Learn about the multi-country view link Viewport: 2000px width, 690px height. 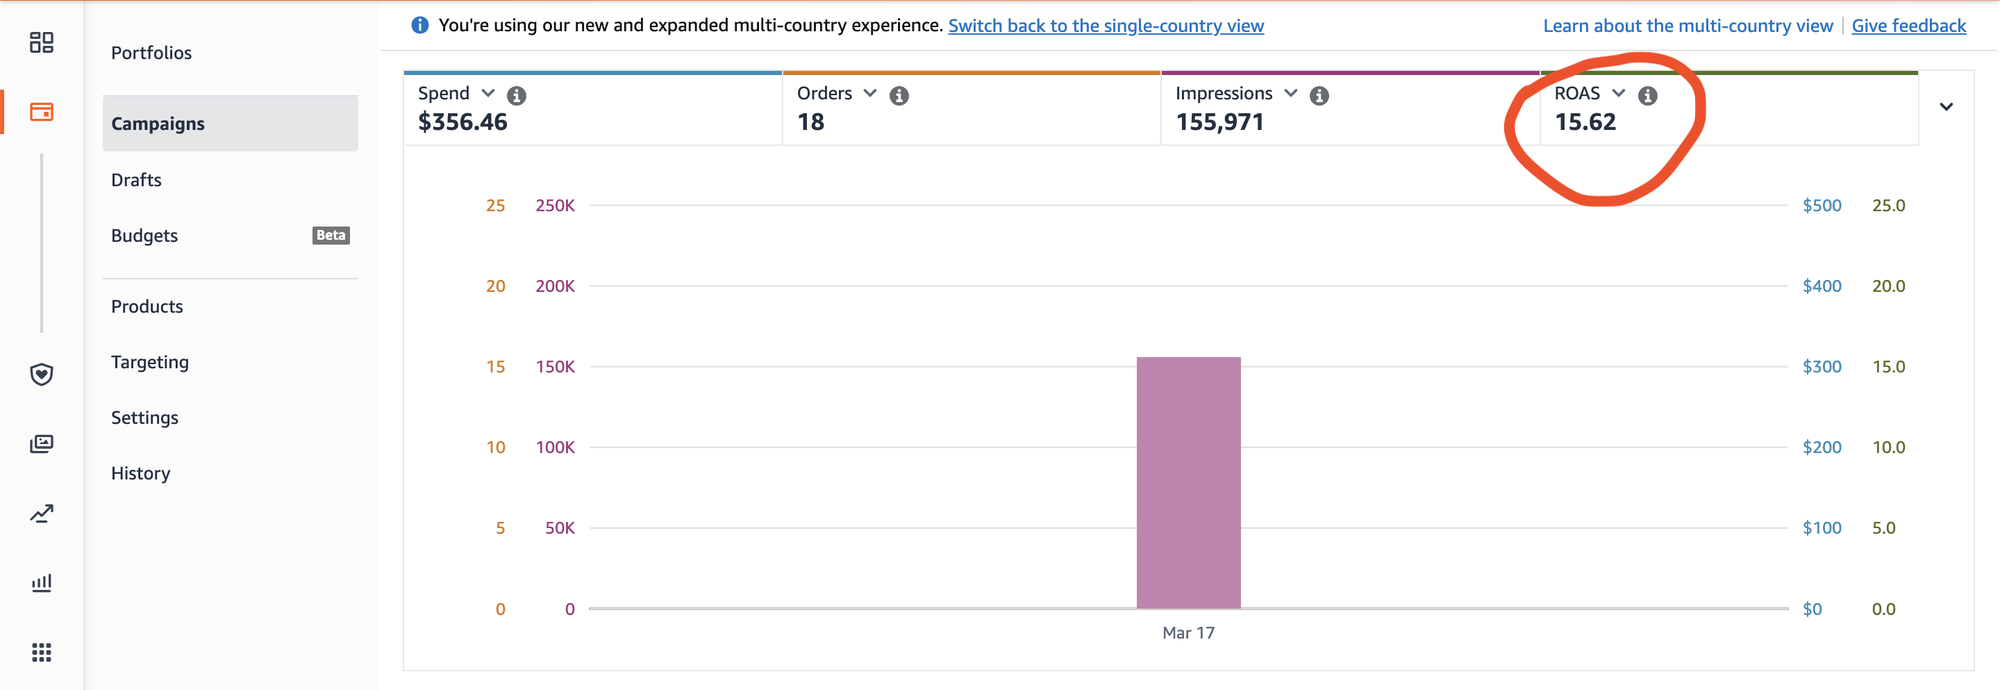coord(1688,26)
